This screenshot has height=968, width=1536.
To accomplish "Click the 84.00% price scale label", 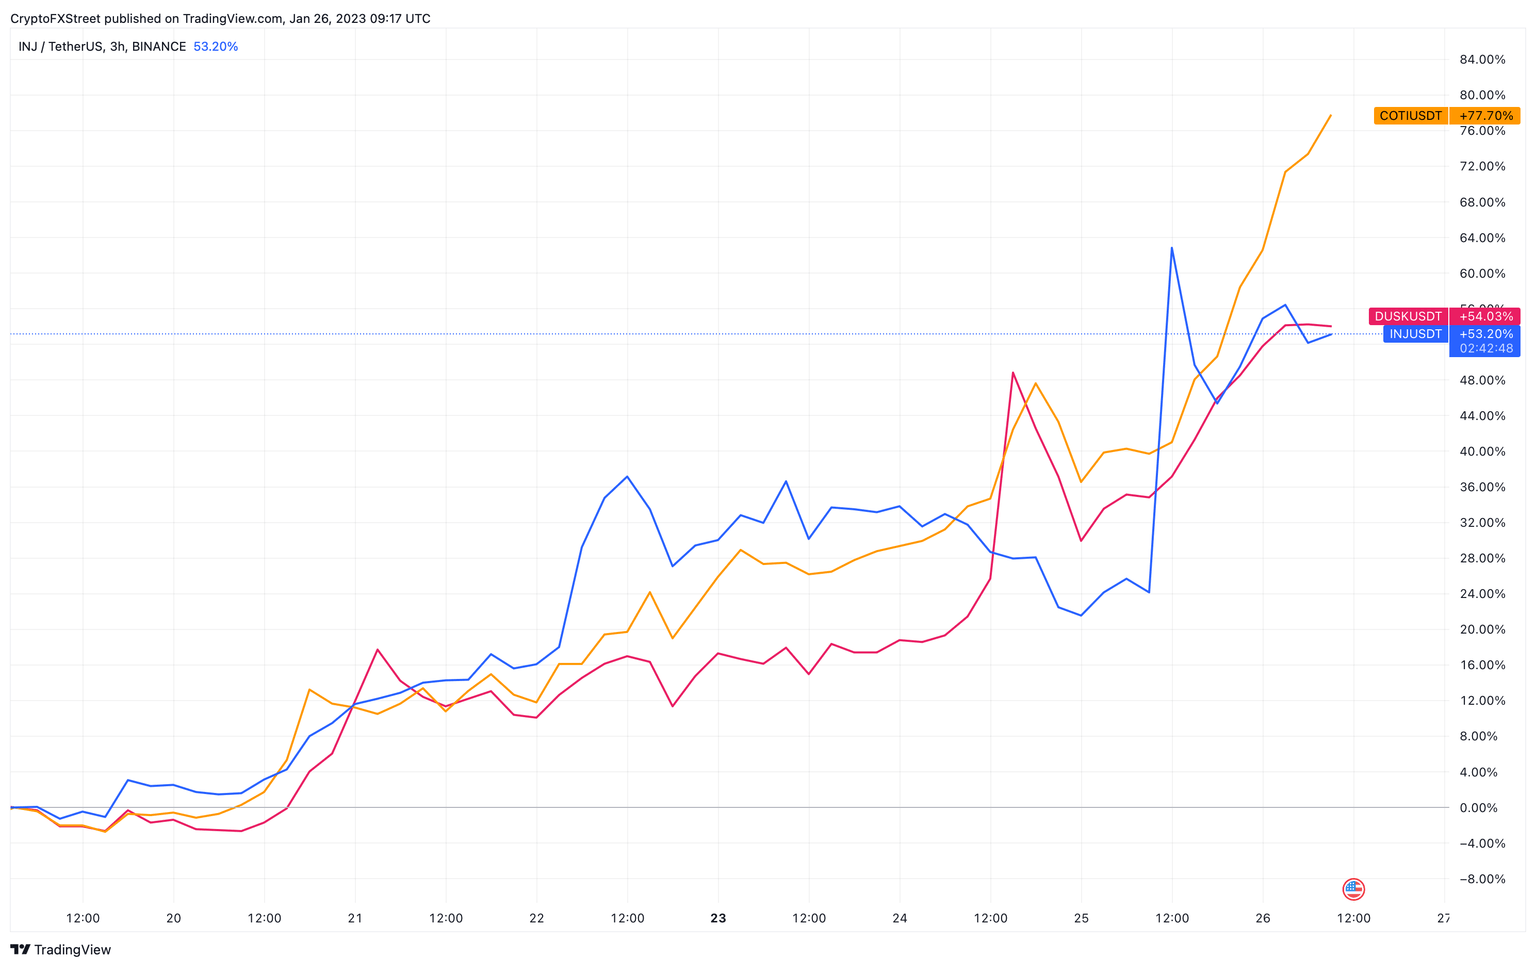I will 1482,60.
